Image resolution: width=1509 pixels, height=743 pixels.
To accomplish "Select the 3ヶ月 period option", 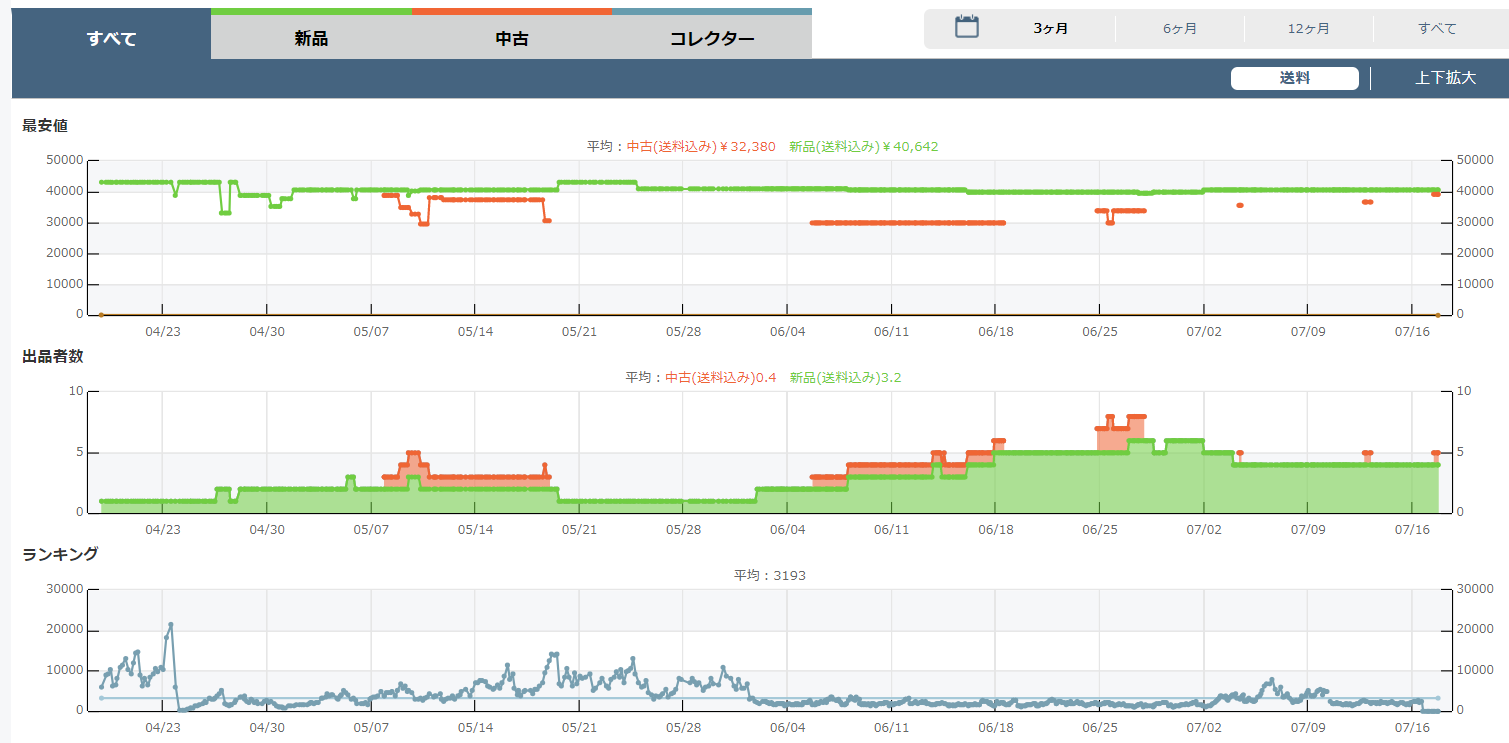I will 1051,29.
